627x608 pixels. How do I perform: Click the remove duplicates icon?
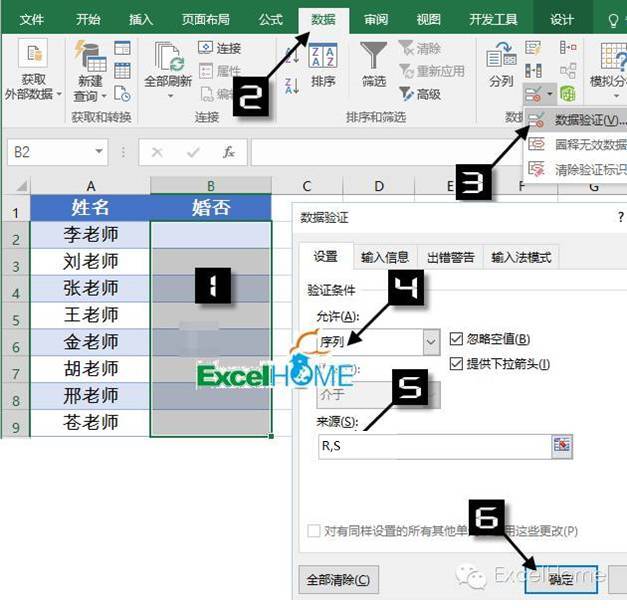[x=533, y=71]
